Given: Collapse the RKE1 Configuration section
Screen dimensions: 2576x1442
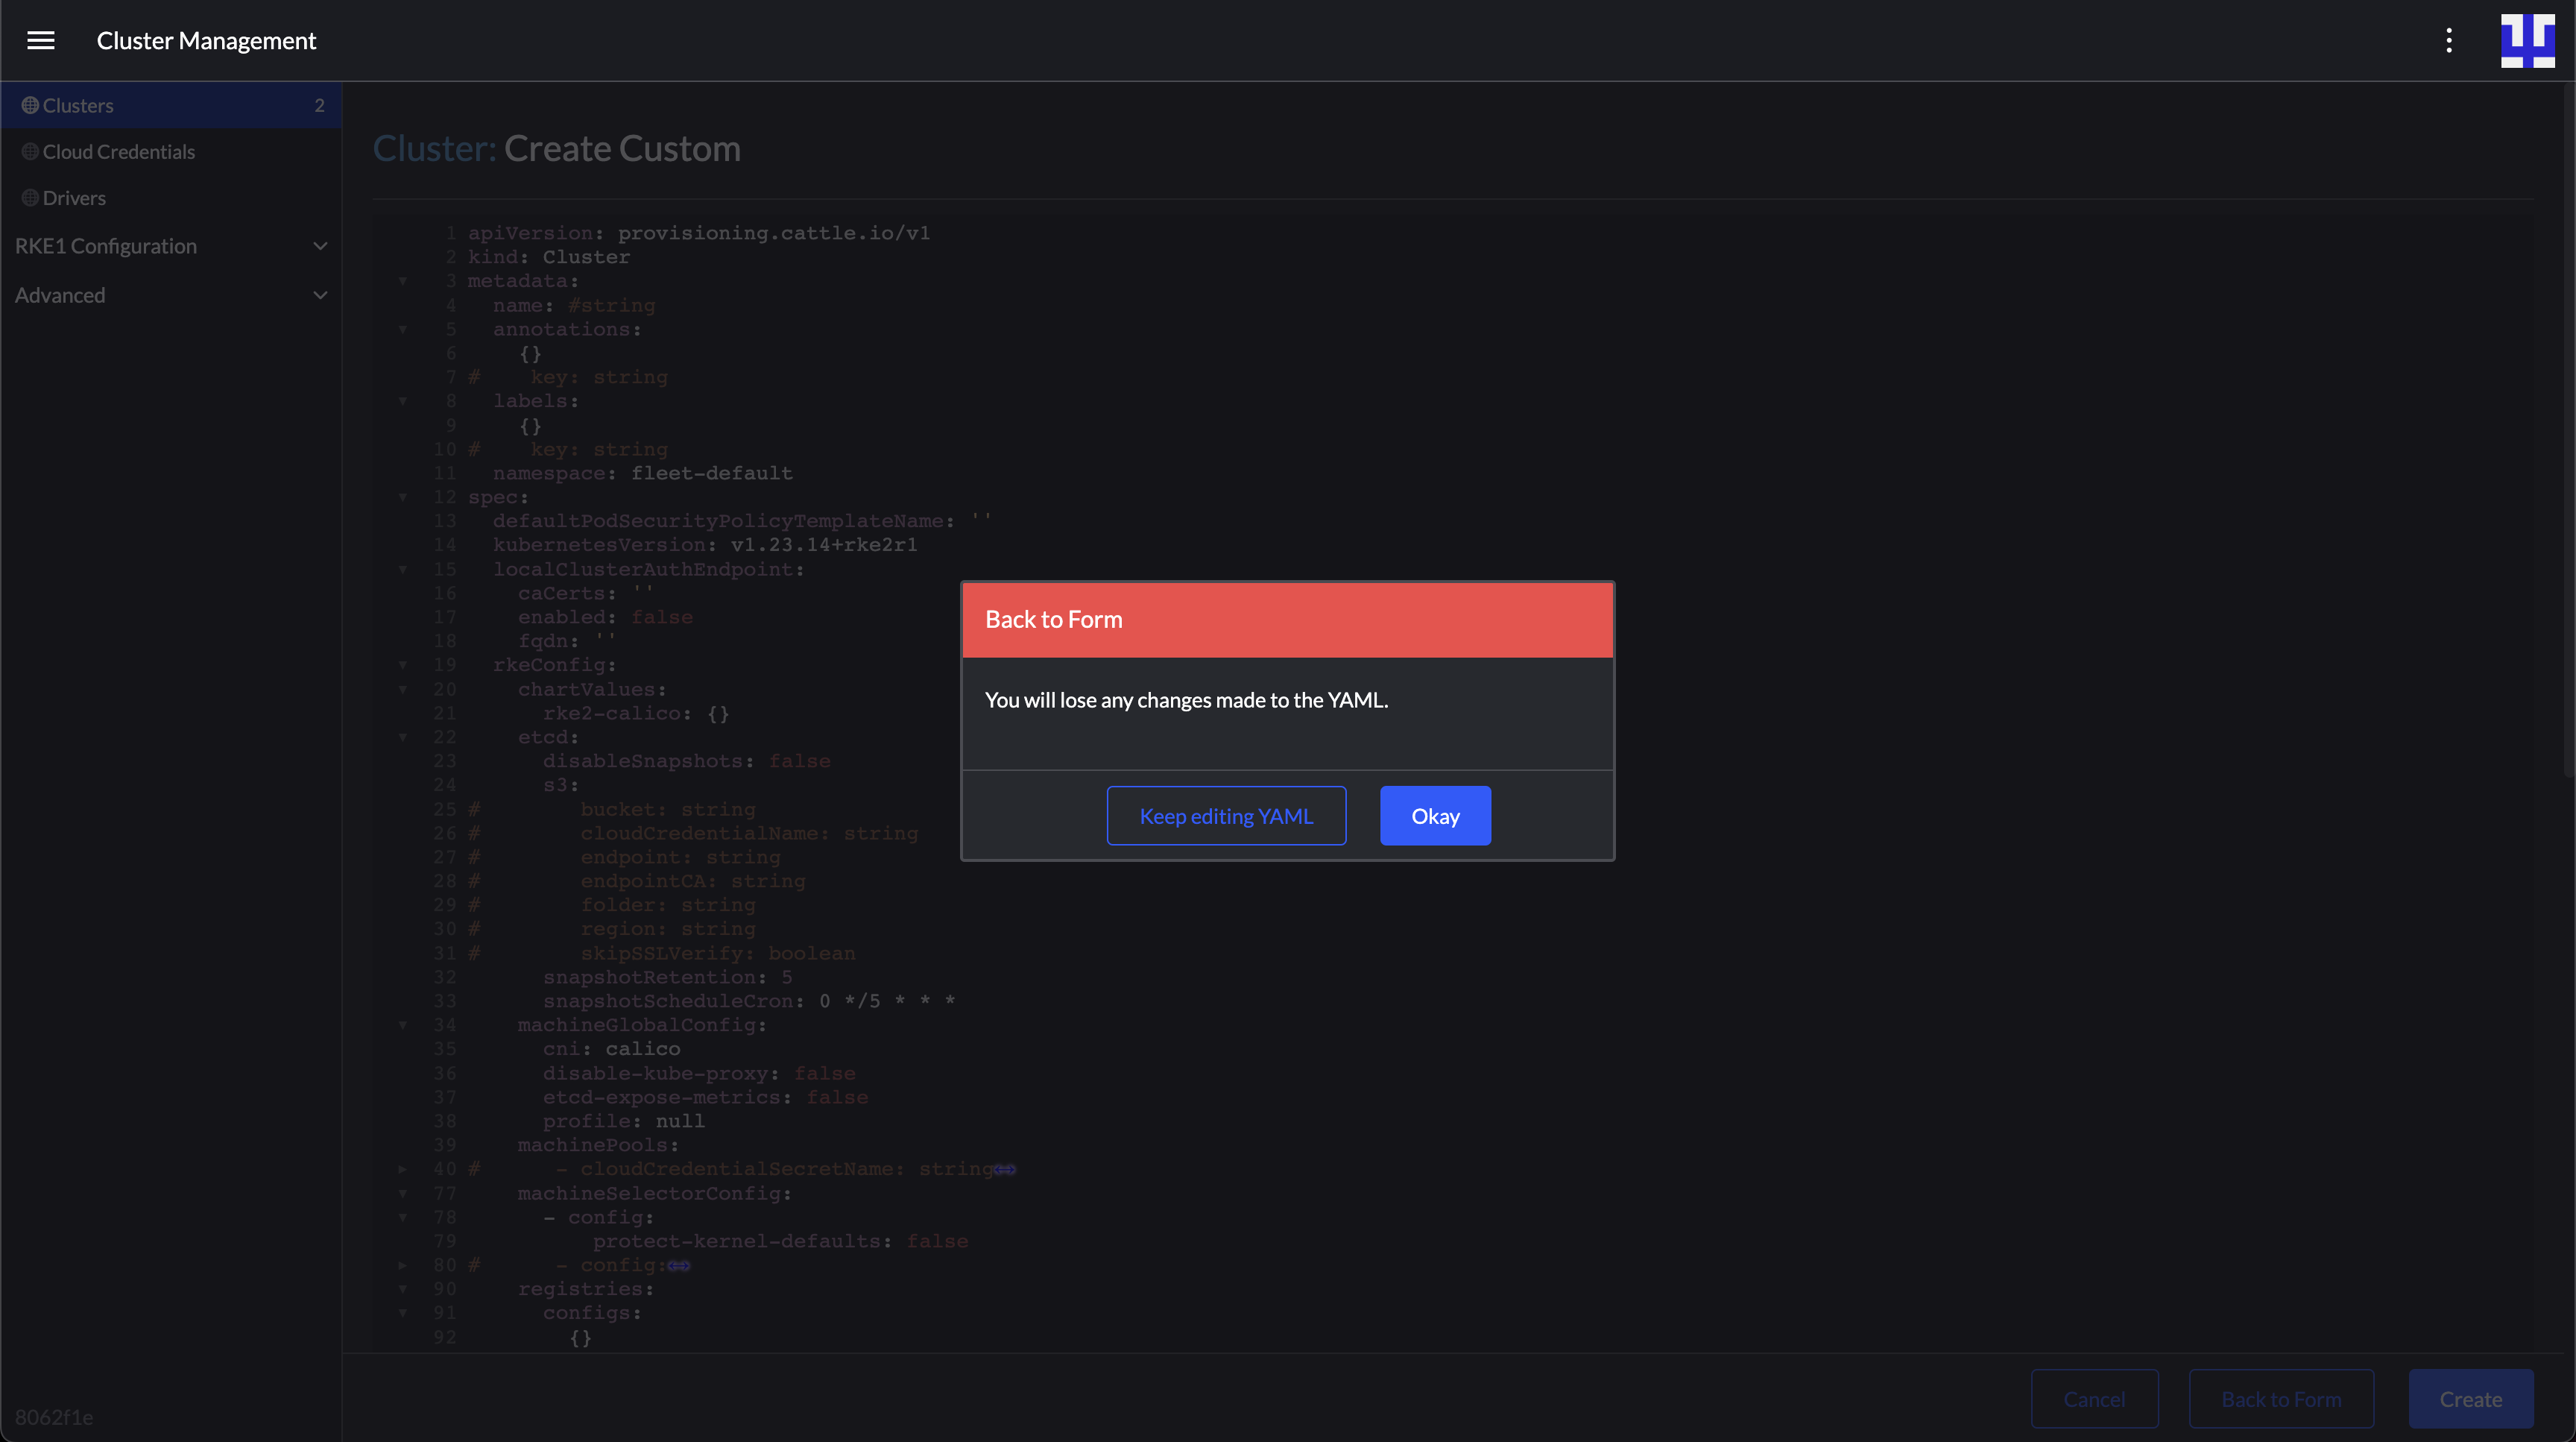Looking at the screenshot, I should pos(319,245).
